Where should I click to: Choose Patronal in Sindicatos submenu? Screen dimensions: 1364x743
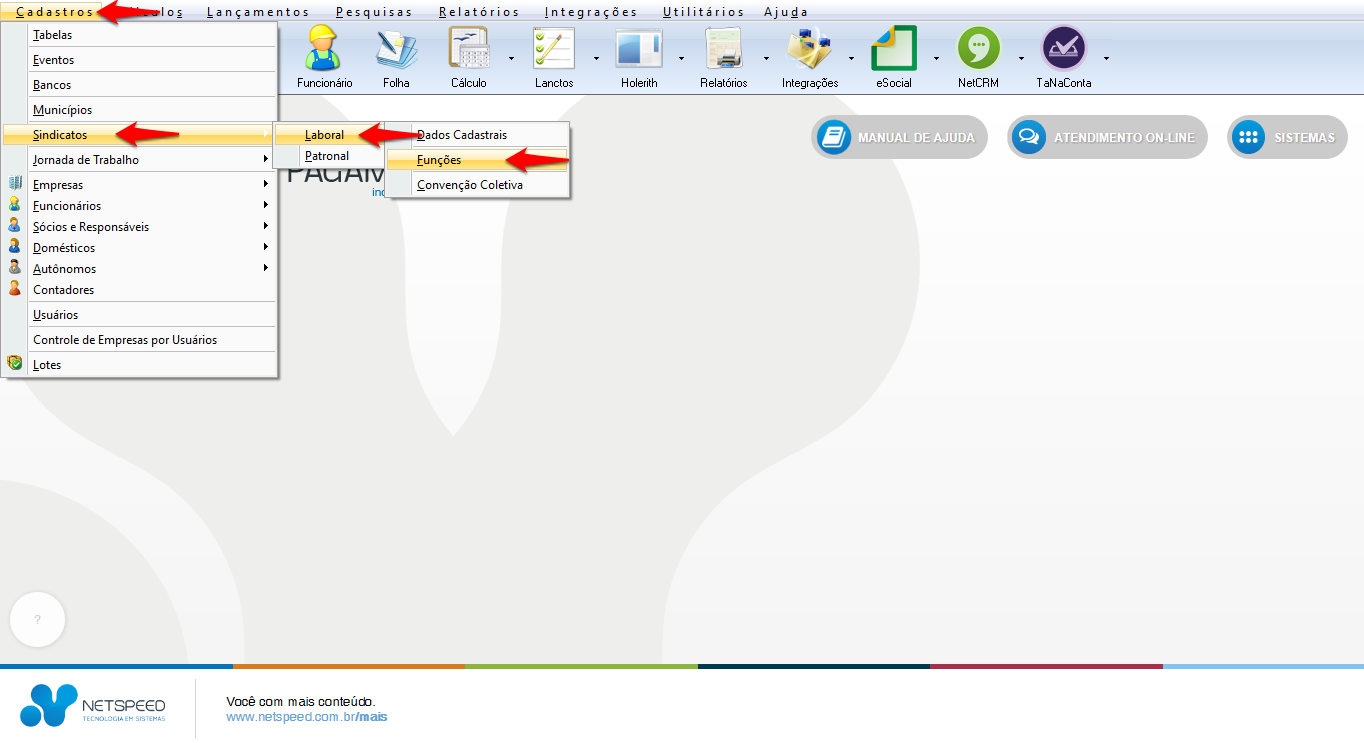click(x=329, y=156)
